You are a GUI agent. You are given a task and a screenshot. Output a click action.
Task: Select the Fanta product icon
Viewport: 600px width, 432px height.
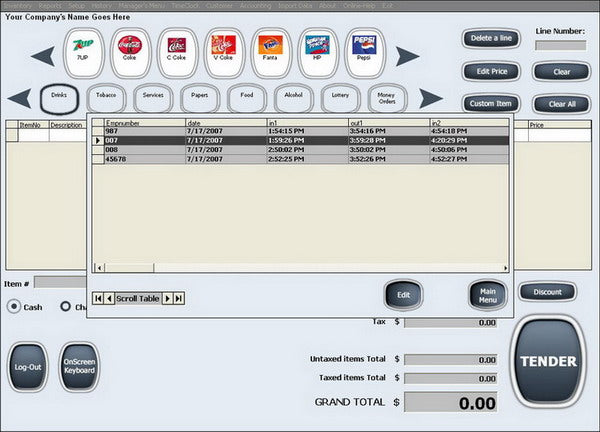coord(271,53)
